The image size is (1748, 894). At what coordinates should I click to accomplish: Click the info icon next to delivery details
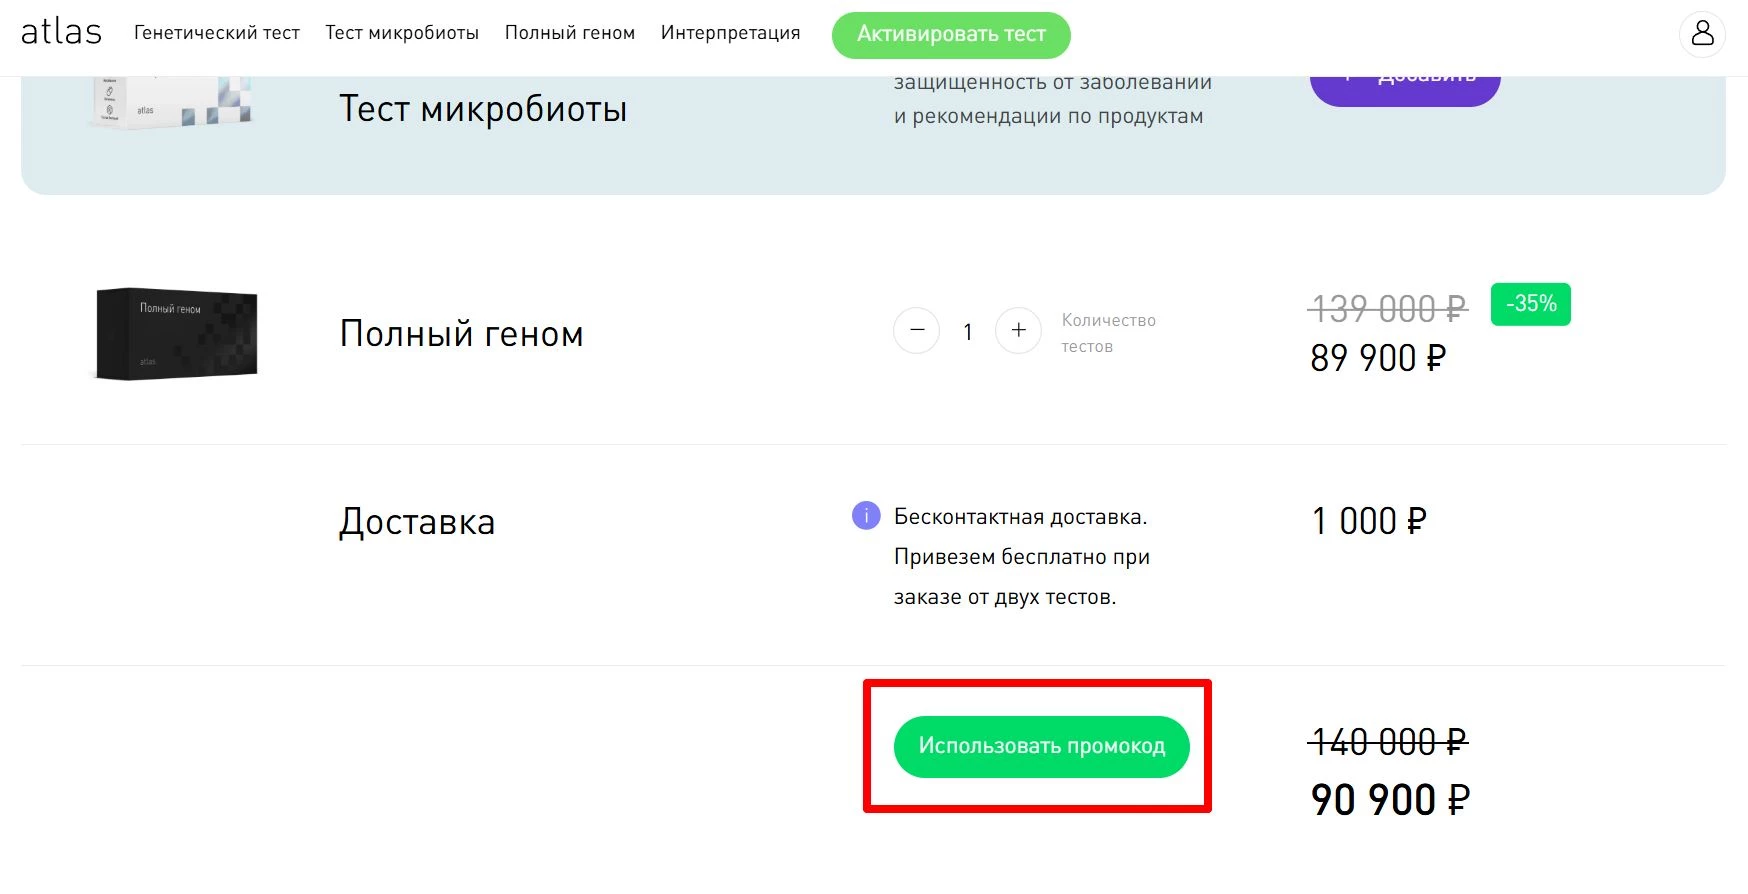(x=864, y=516)
